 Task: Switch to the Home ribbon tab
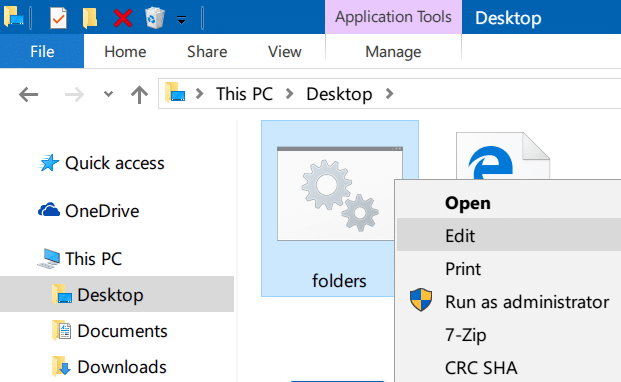pos(125,52)
